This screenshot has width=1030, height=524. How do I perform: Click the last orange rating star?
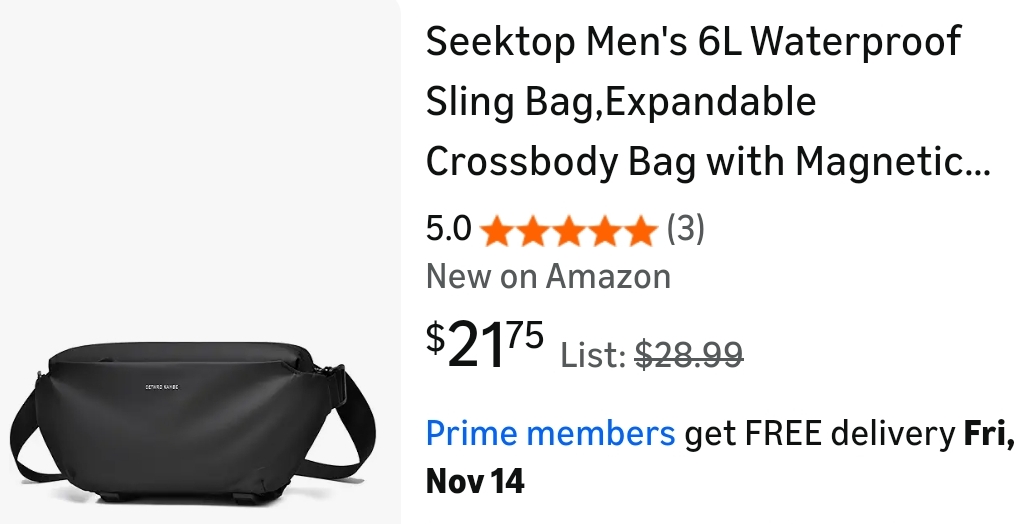[x=639, y=231]
